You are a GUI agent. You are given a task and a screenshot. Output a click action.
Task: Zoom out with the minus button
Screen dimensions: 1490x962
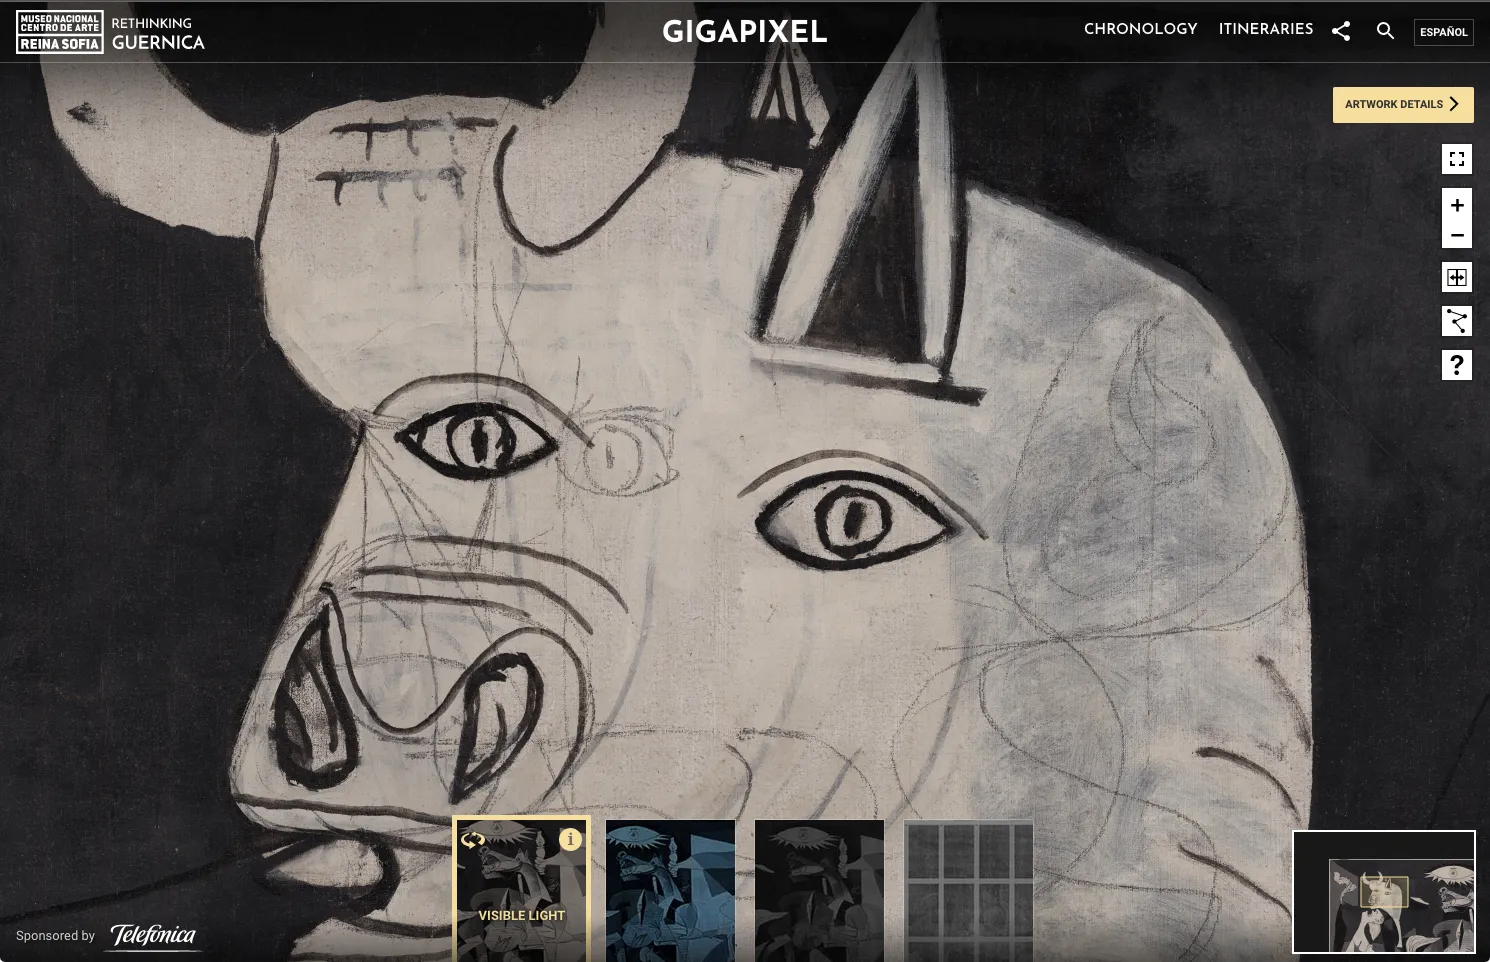click(1457, 236)
